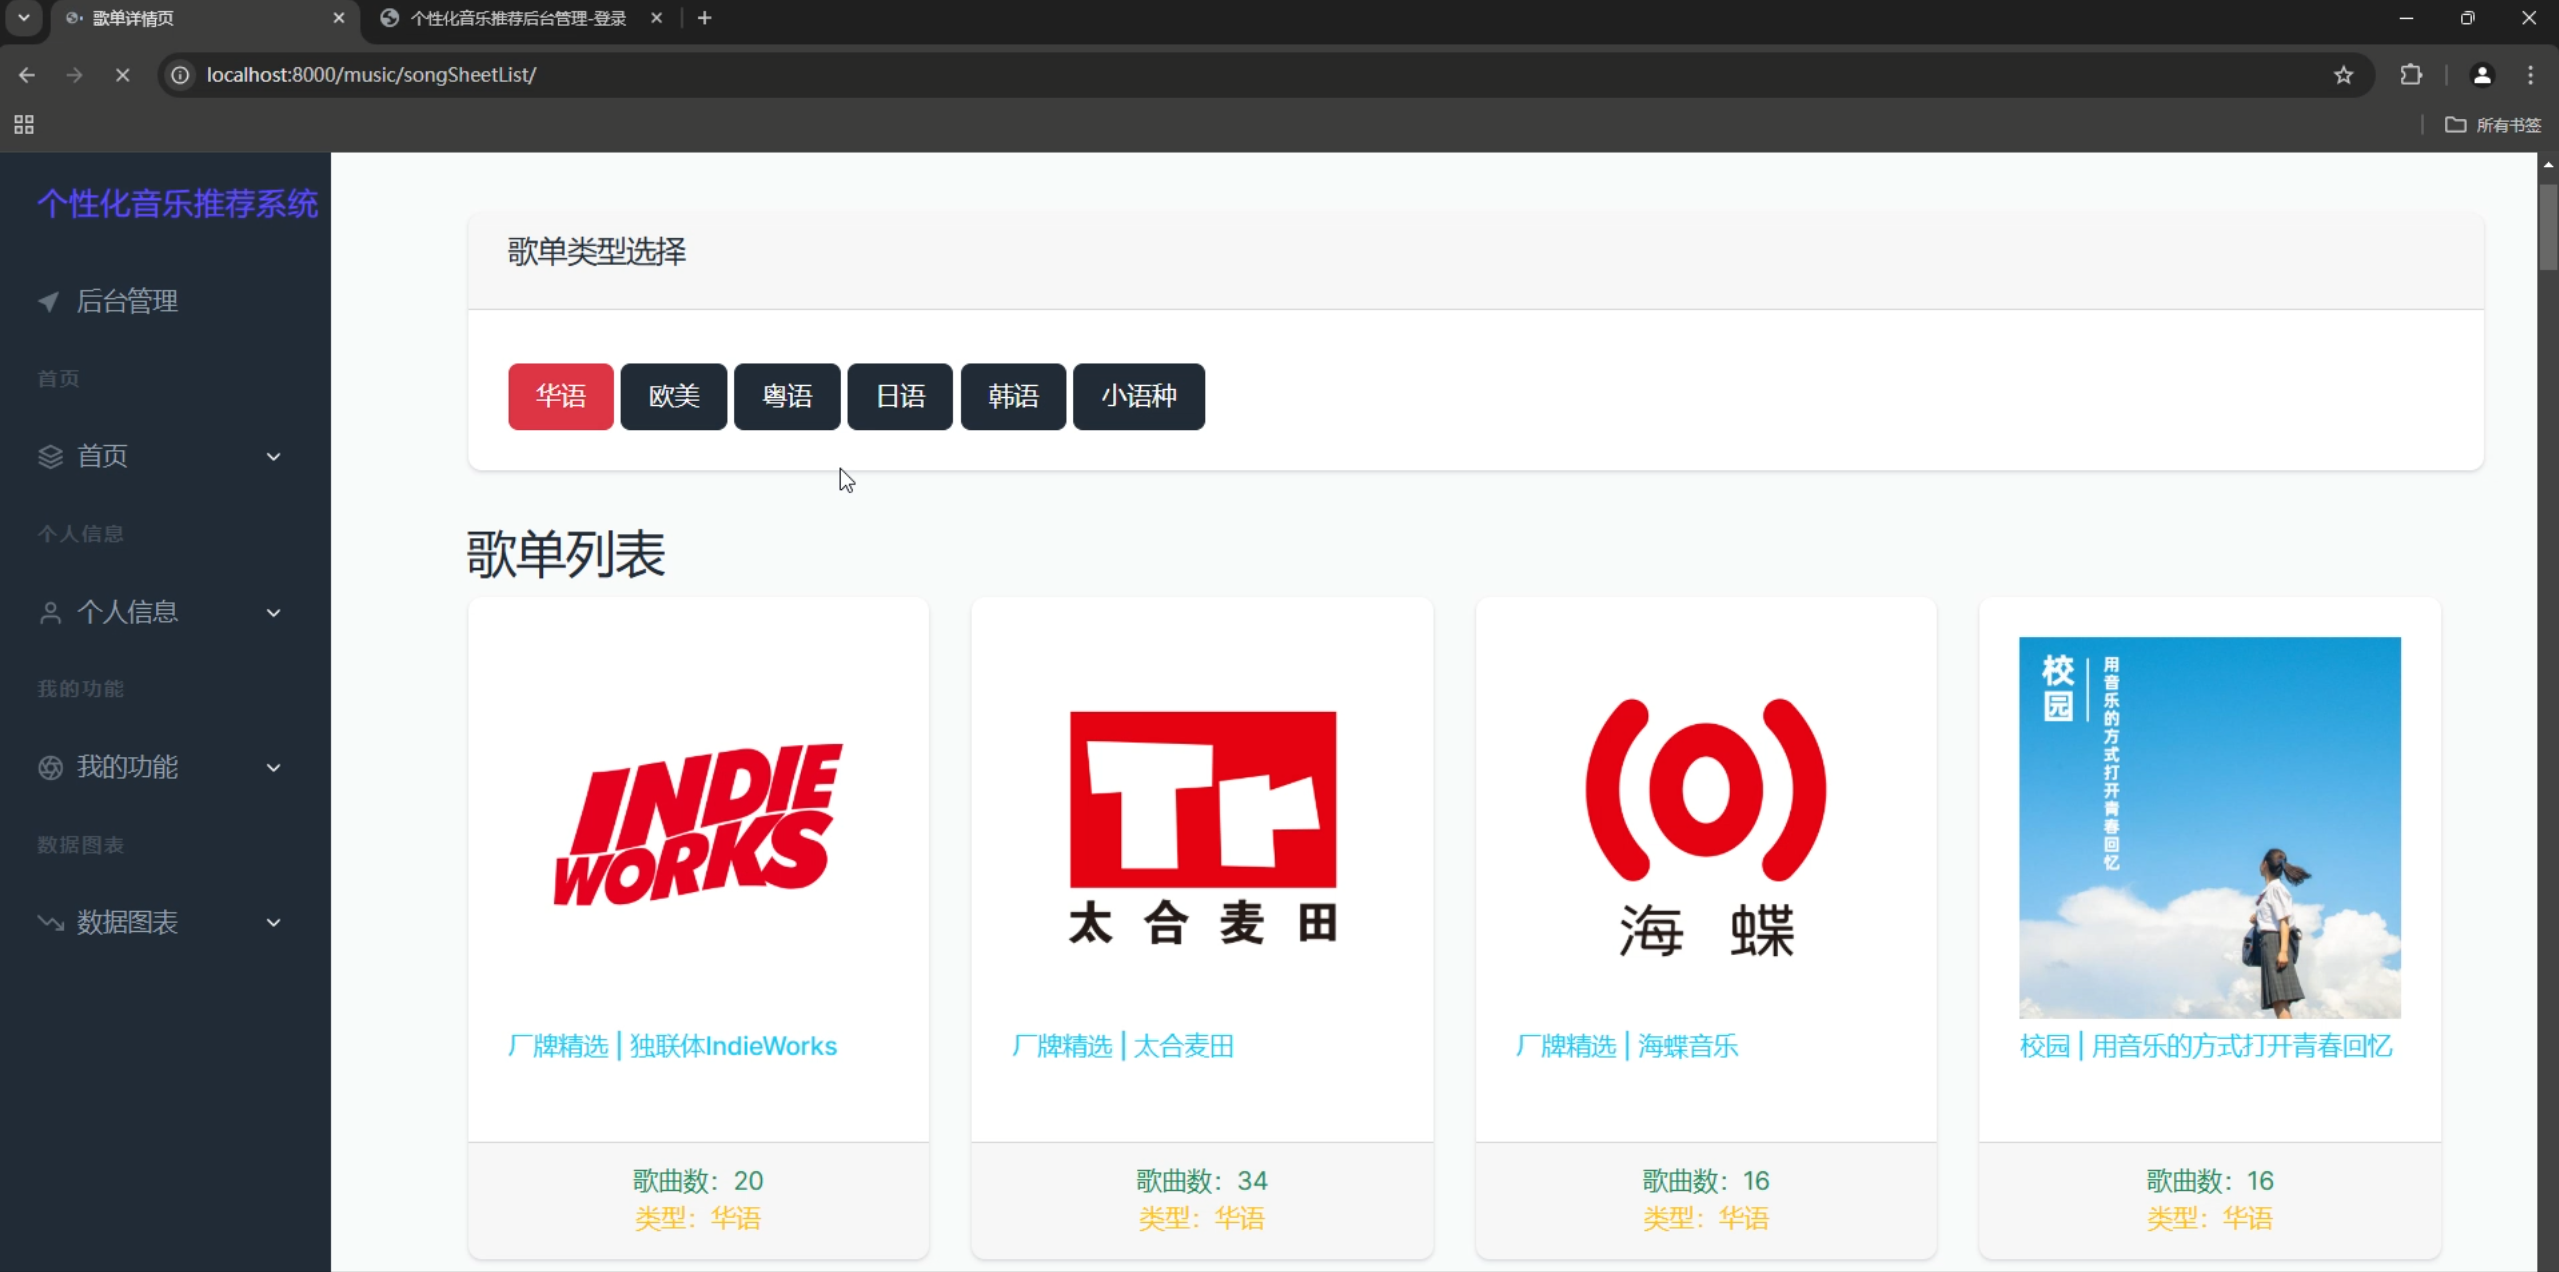This screenshot has width=2559, height=1272.
Task: Click the 太合麦田 logo cover image
Action: (1202, 827)
